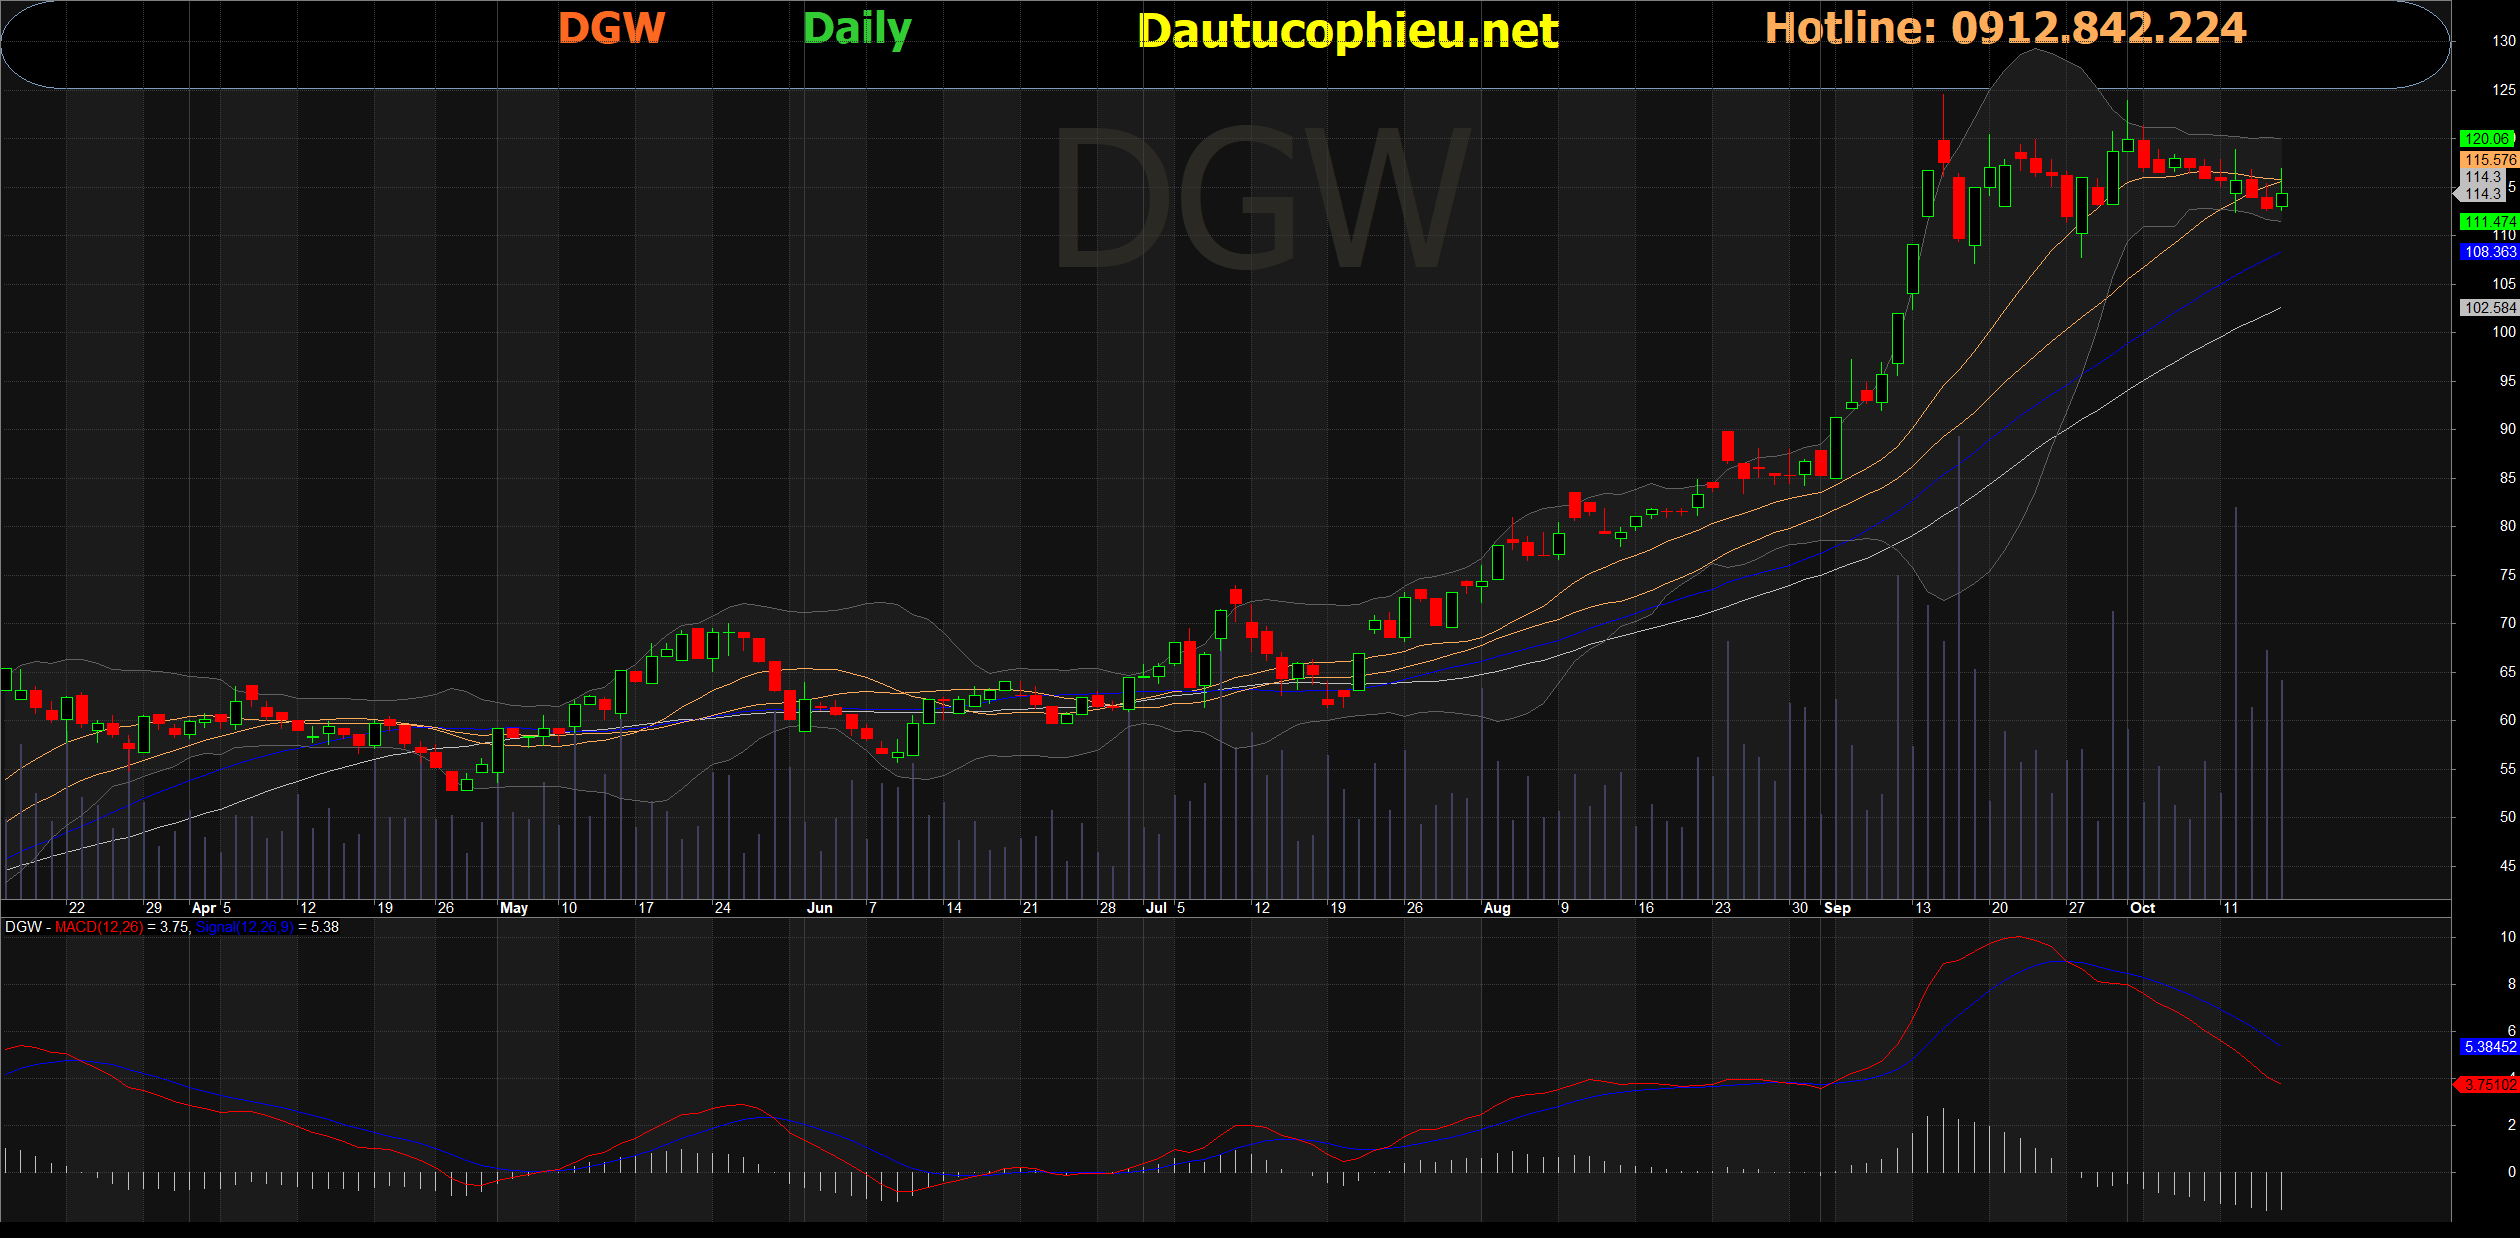Click the Jun marker on the date axis
This screenshot has width=2520, height=1238.
(819, 908)
